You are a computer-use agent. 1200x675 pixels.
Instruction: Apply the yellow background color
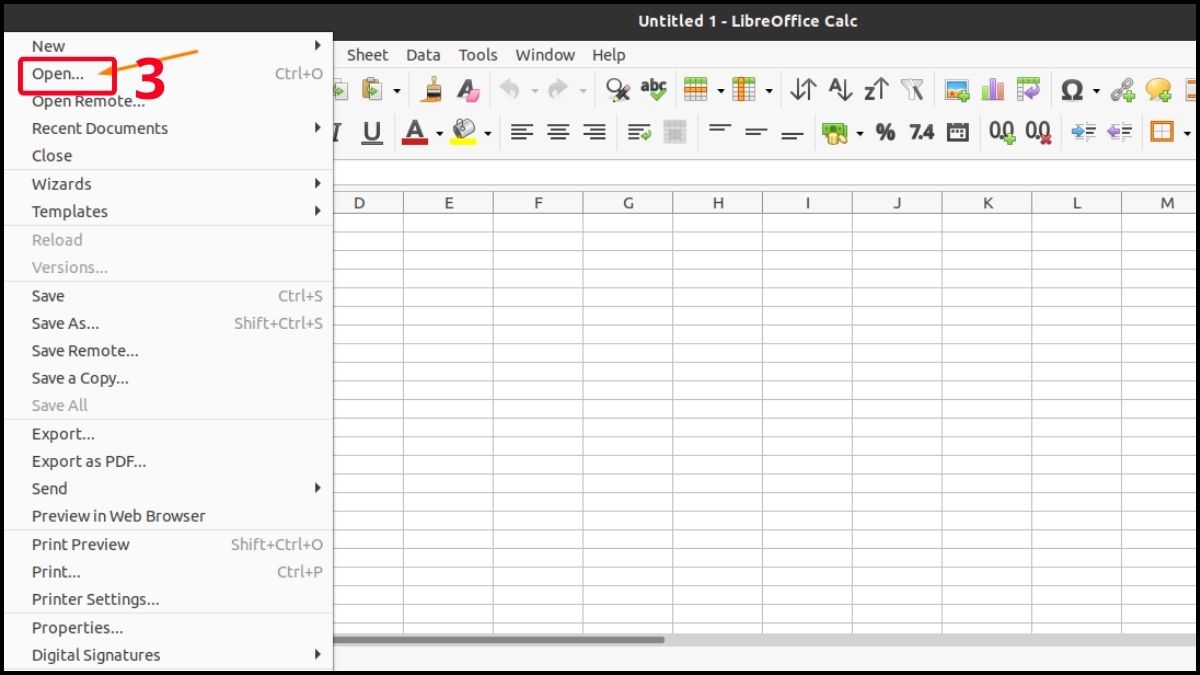pos(463,131)
